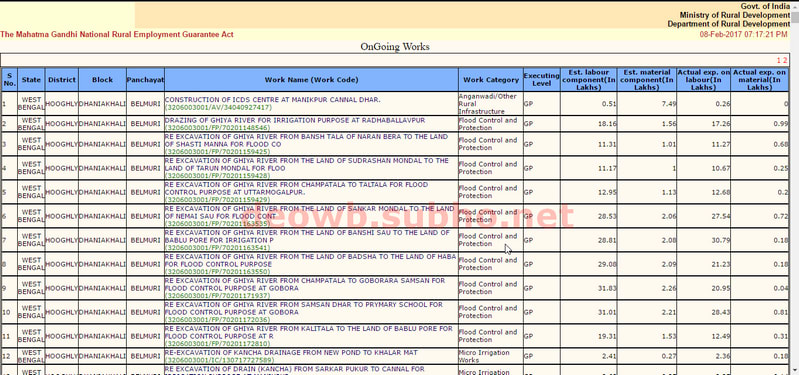Click the labour estimate value 18.16
The image size is (799, 375).
coord(607,124)
